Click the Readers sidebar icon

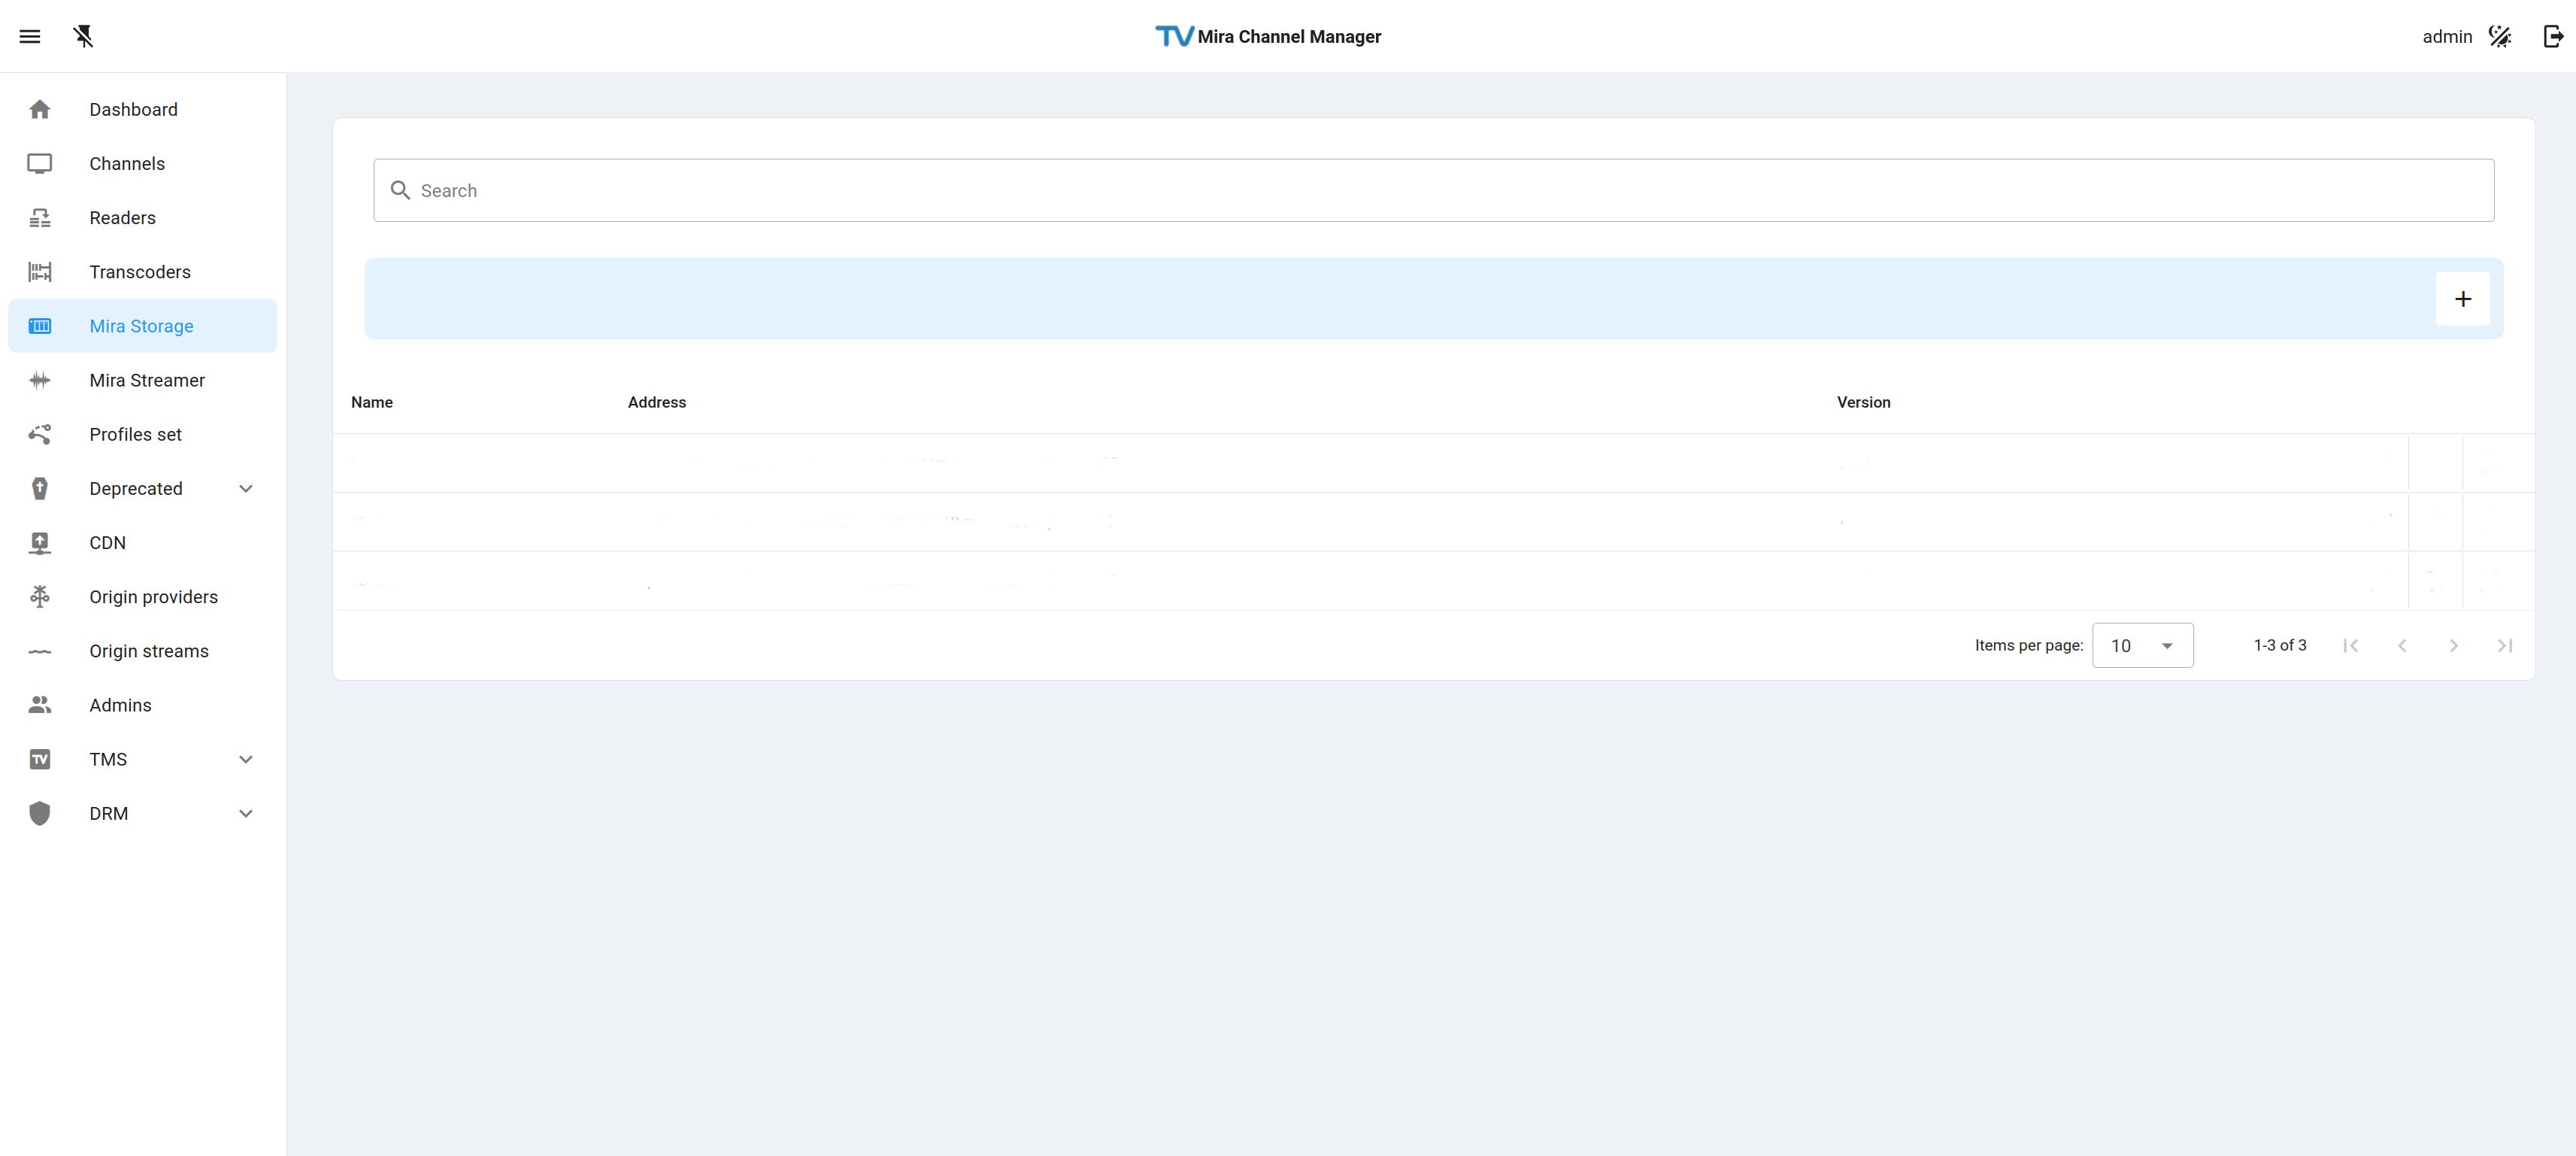pos(40,218)
